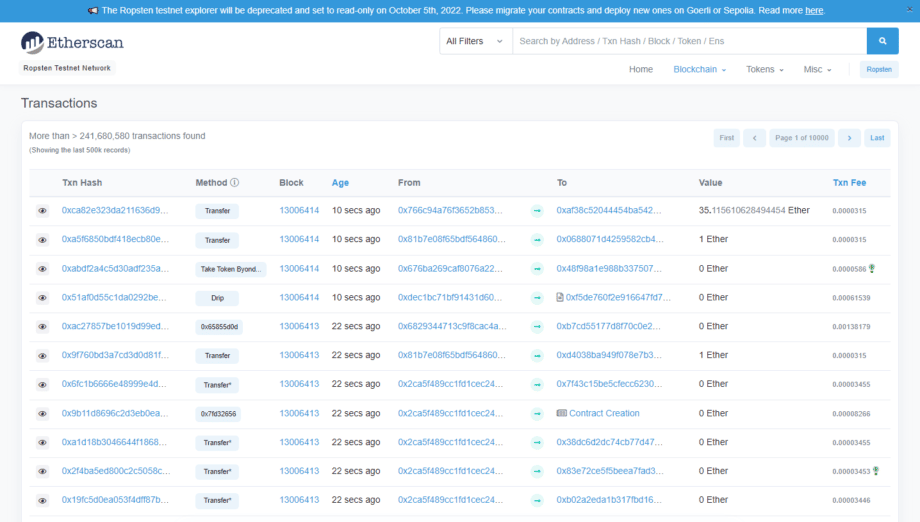Image resolution: width=920 pixels, height=522 pixels.
Task: Click the 0x65855d0d method badge
Action: click(x=219, y=327)
